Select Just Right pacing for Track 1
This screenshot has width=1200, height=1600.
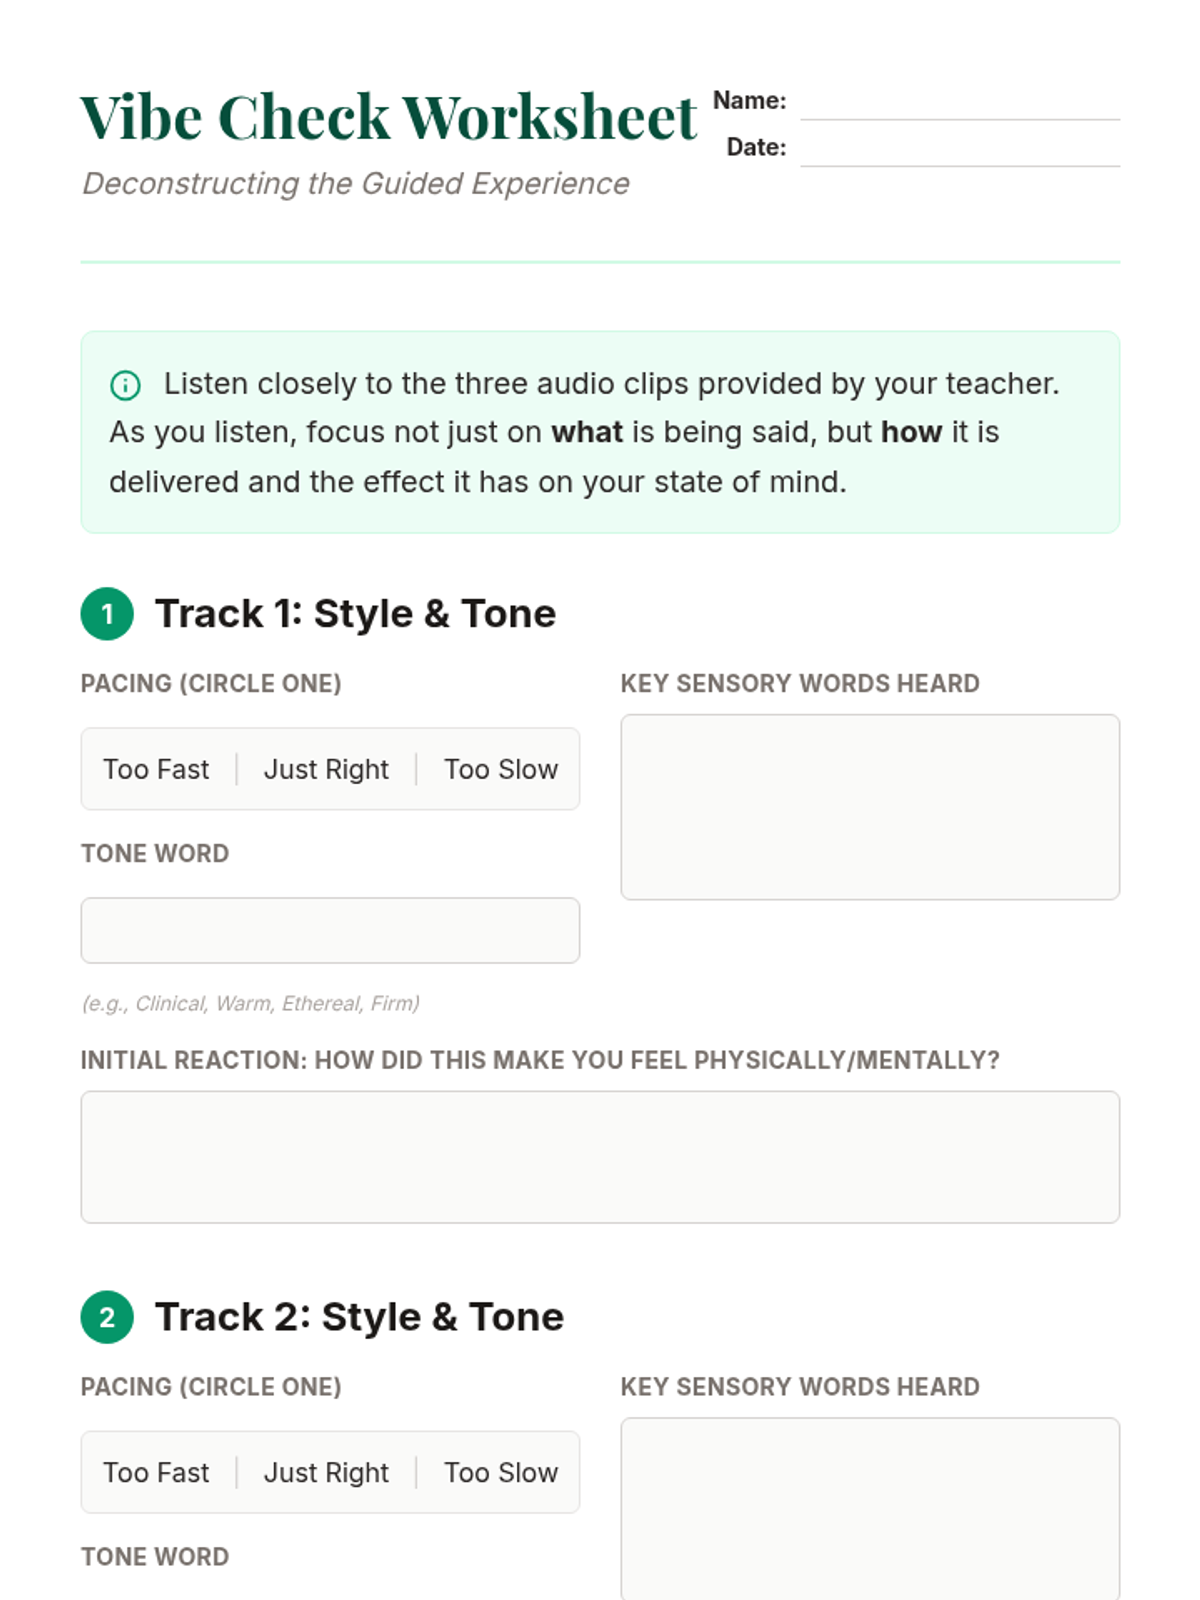click(326, 769)
